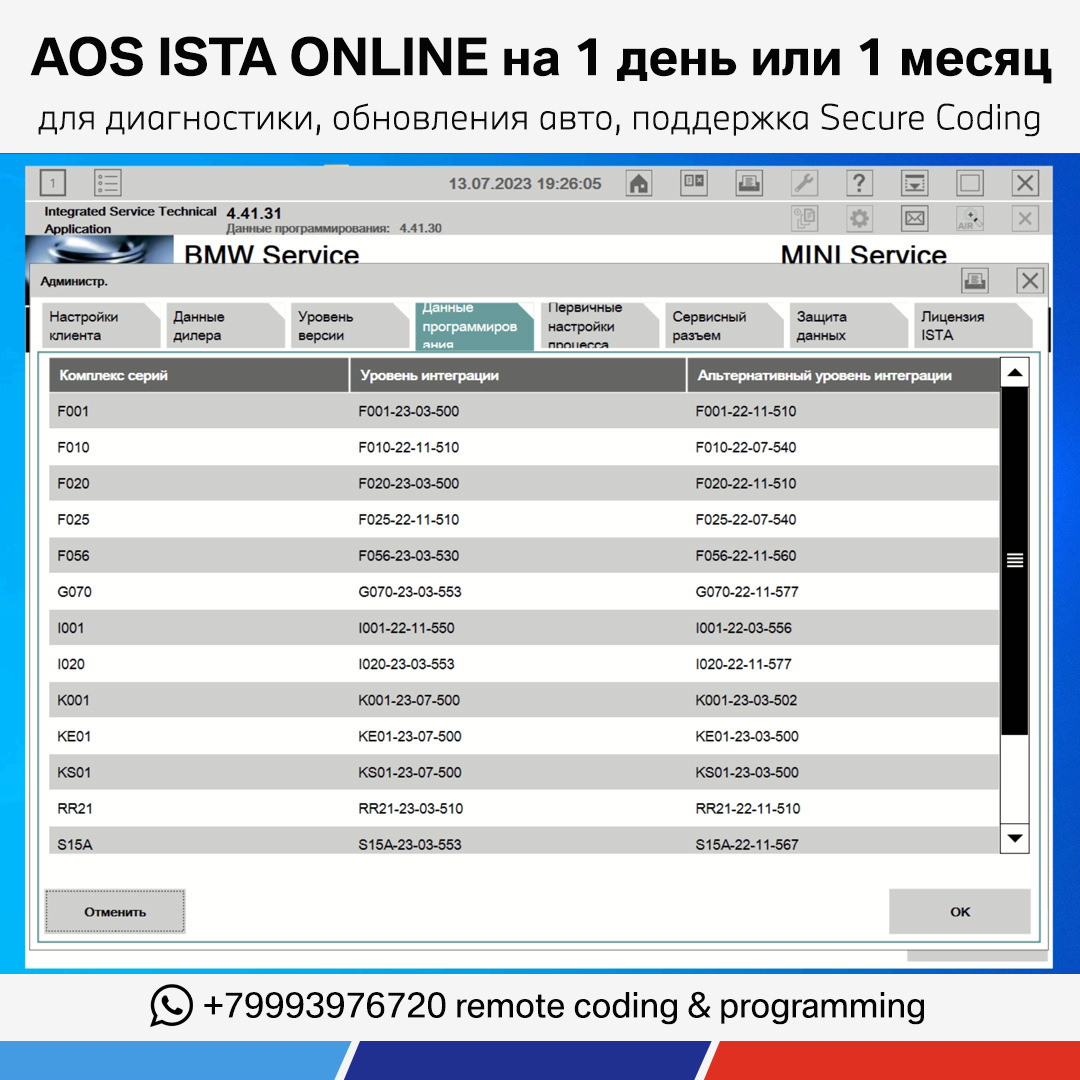This screenshot has width=1080, height=1080.
Task: Click the date and time 13.07.2023 19:26:05
Action: [x=525, y=184]
